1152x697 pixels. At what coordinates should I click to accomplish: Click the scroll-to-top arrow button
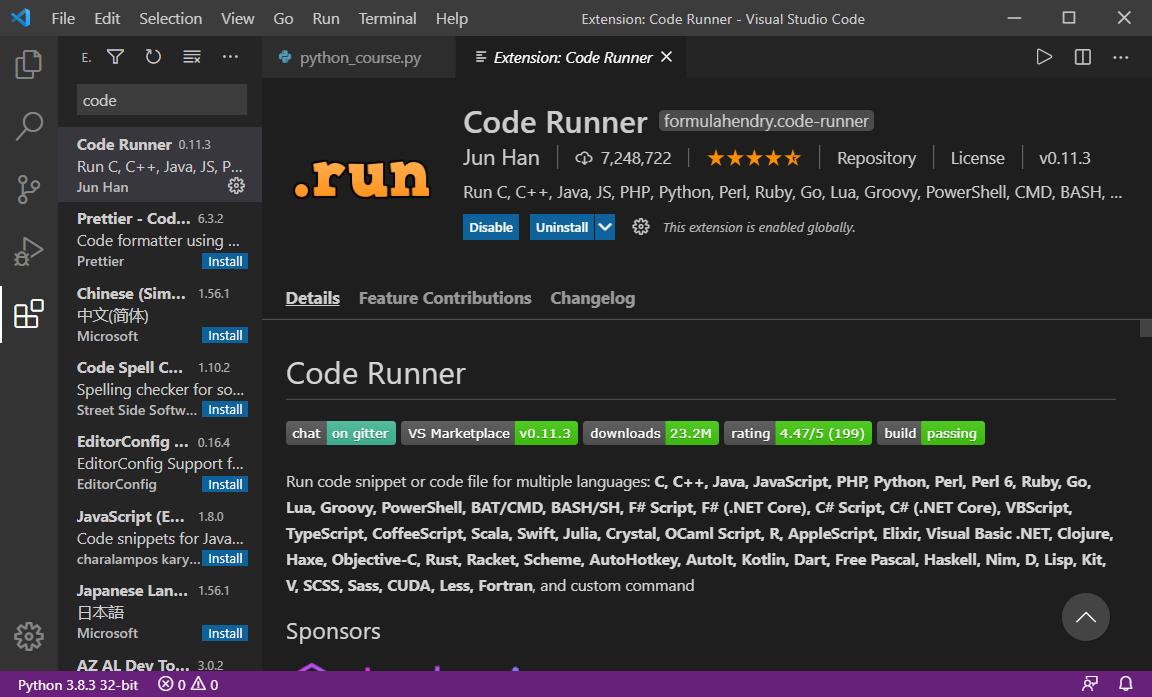pos(1085,617)
